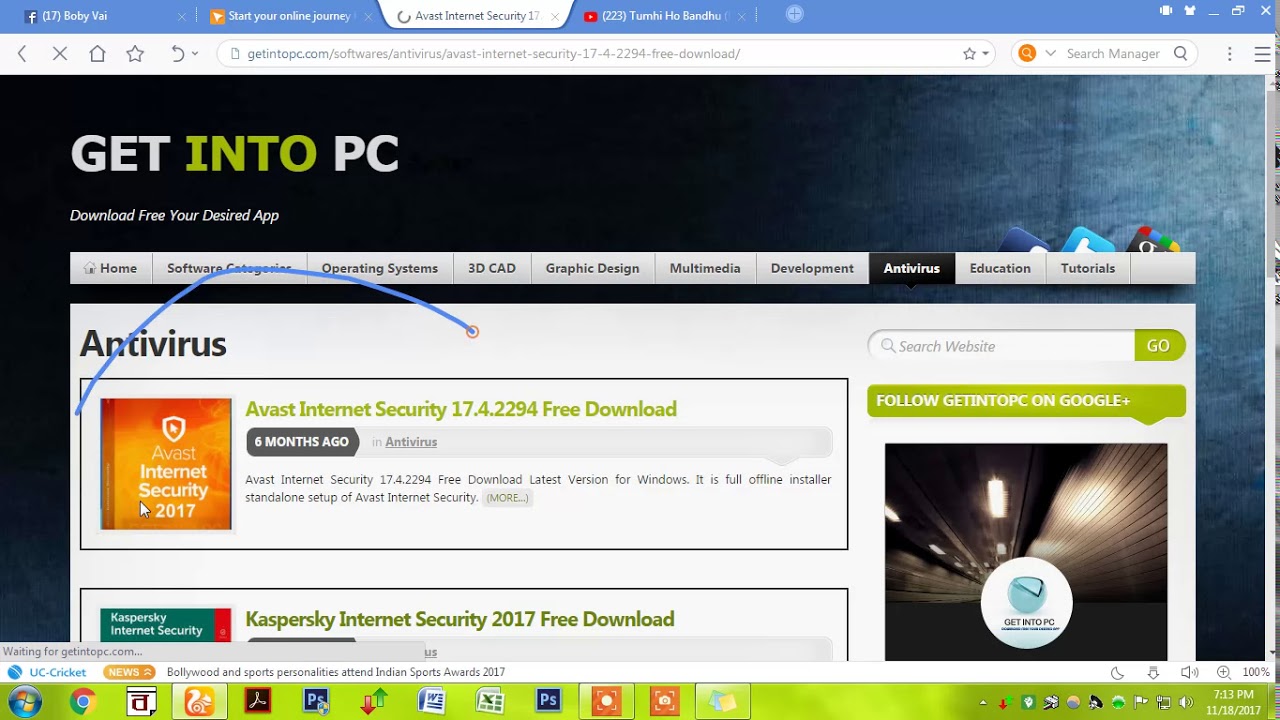Open the Multimedia category
The height and width of the screenshot is (720, 1280).
point(705,268)
